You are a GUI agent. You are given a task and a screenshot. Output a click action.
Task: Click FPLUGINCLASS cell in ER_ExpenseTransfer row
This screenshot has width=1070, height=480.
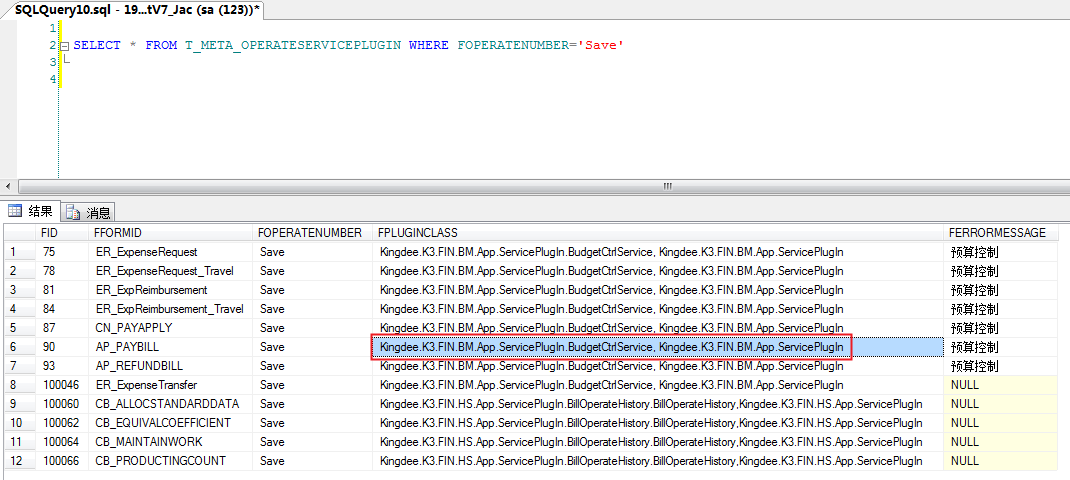(x=659, y=385)
